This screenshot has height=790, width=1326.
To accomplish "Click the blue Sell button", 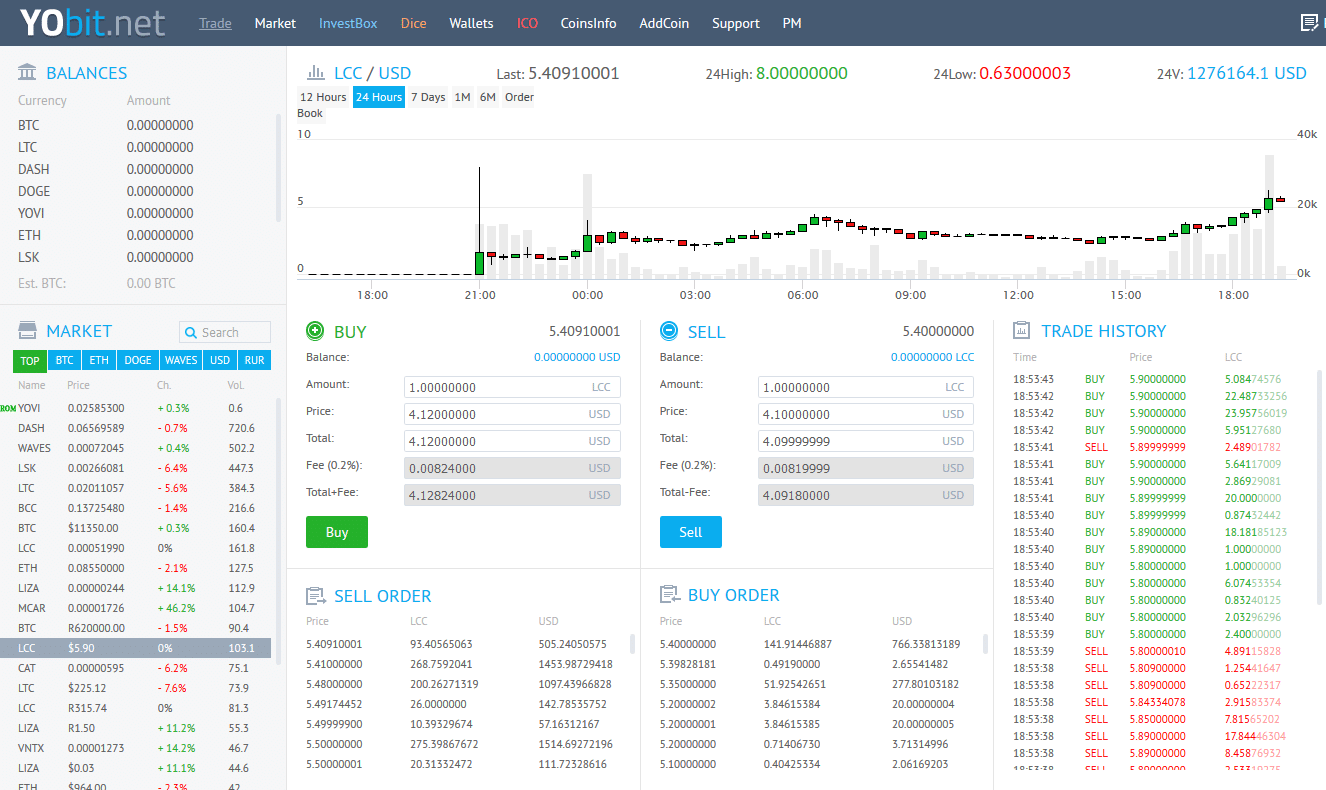I will (691, 532).
